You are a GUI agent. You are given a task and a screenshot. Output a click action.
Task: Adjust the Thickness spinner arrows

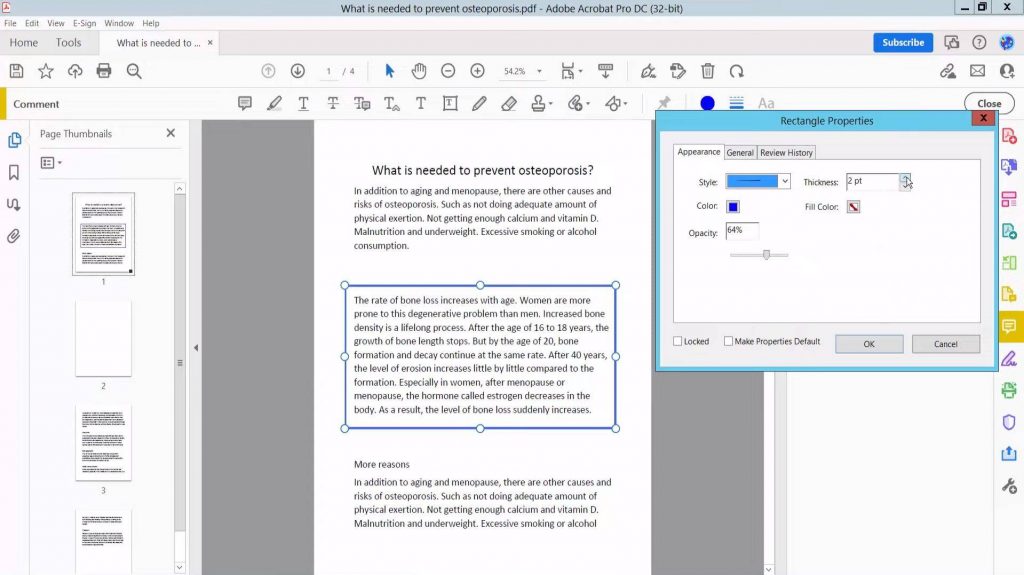(905, 182)
